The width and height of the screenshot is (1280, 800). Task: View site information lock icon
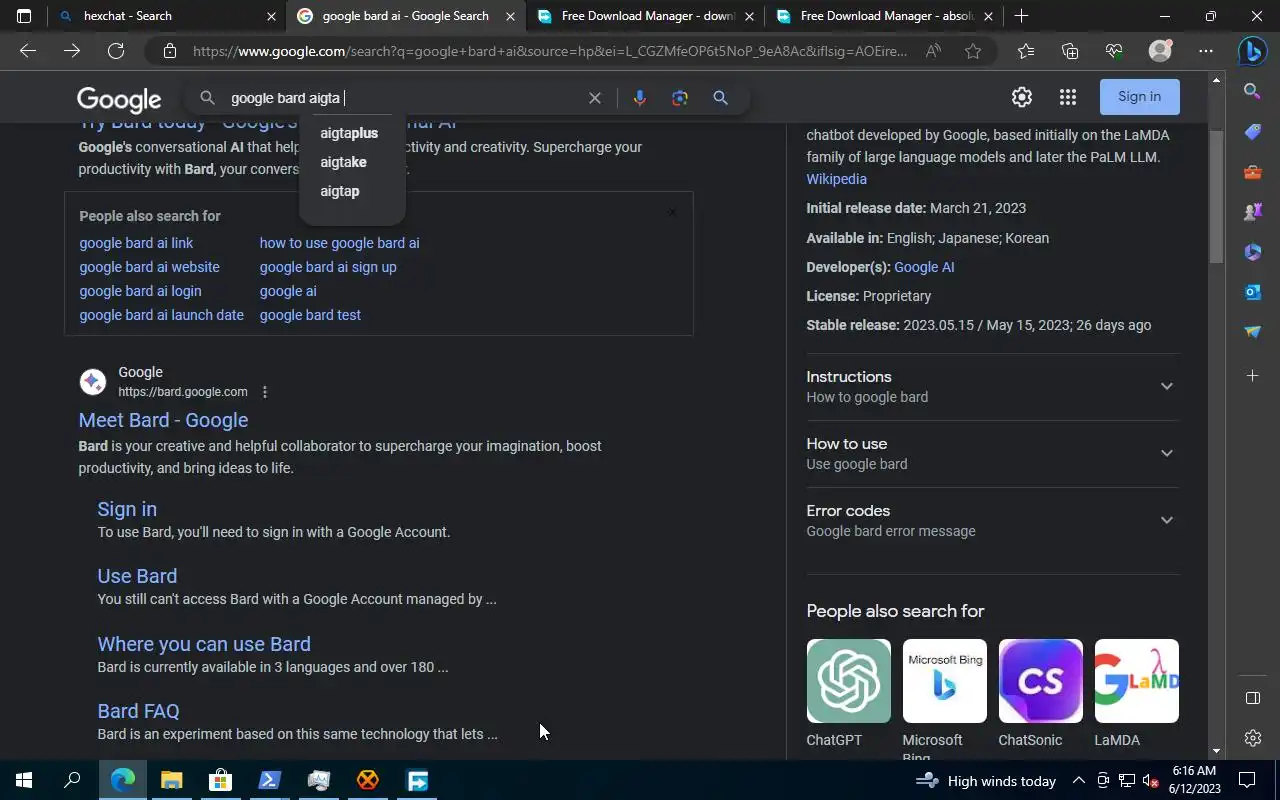[x=170, y=51]
